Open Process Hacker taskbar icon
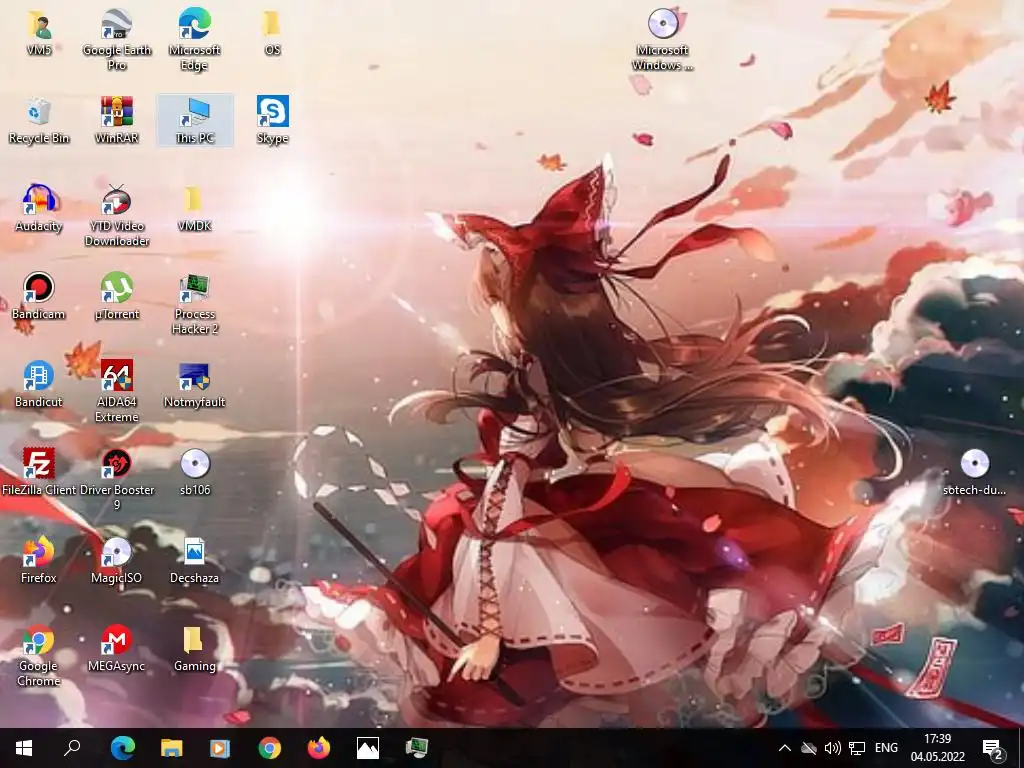 tap(417, 748)
